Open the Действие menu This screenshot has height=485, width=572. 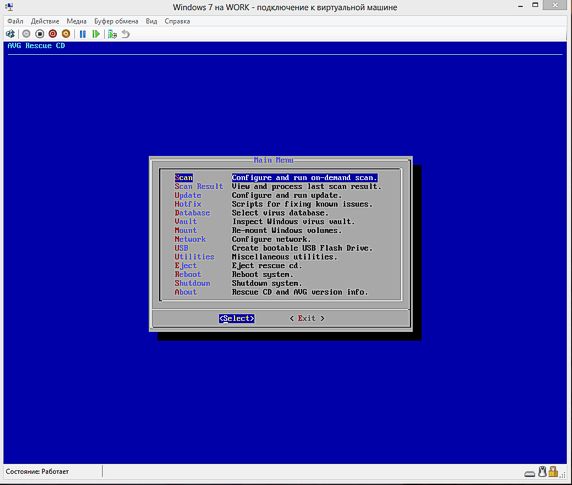click(45, 21)
